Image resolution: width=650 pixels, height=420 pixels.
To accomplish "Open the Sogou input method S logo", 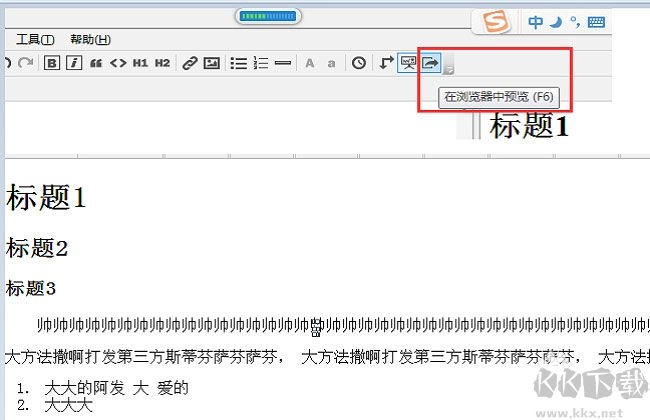I will pos(495,21).
